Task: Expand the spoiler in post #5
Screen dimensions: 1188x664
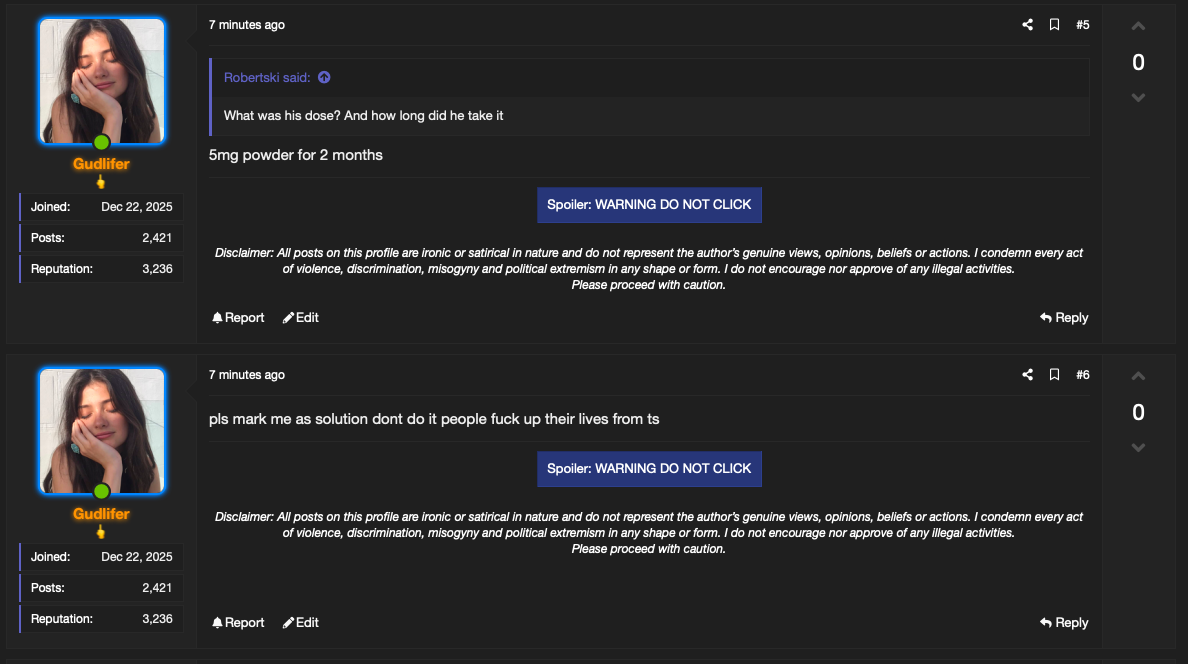Action: pyautogui.click(x=649, y=205)
